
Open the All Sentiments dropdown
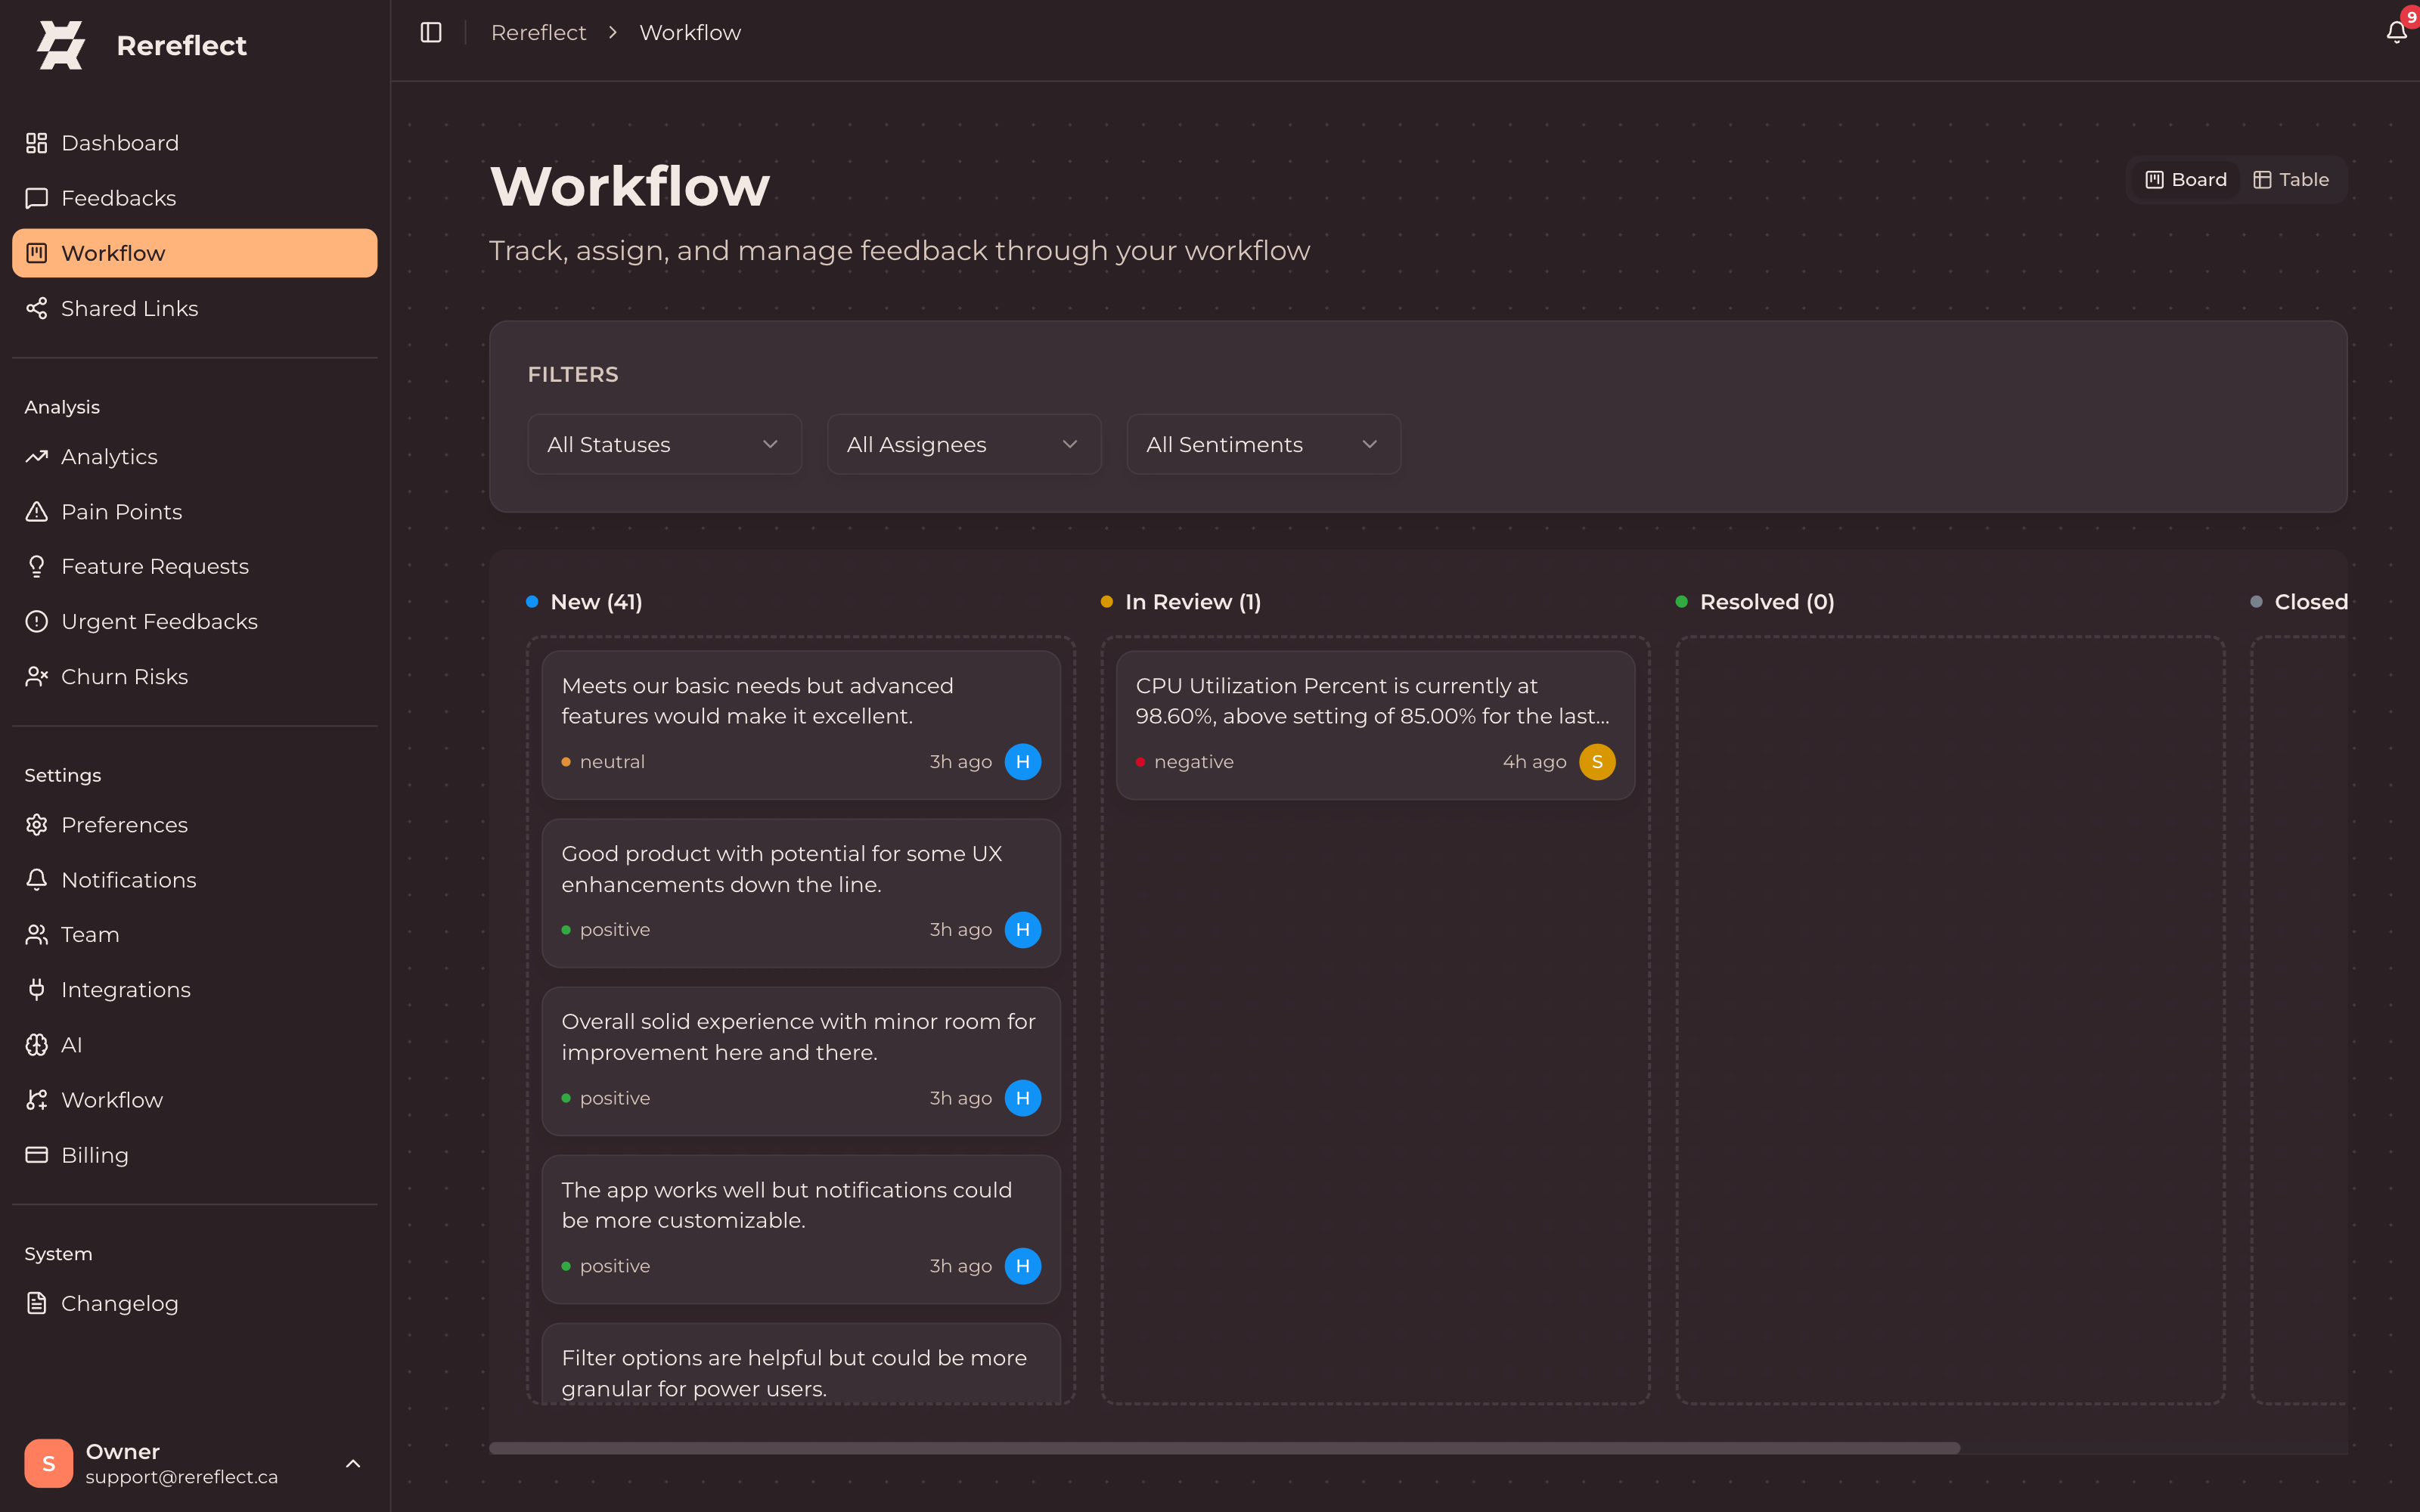[x=1263, y=445]
